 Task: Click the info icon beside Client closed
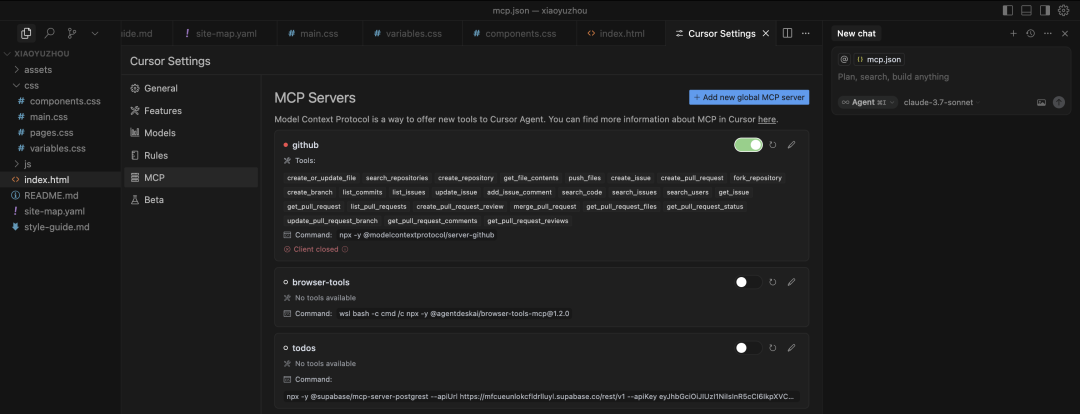click(345, 249)
